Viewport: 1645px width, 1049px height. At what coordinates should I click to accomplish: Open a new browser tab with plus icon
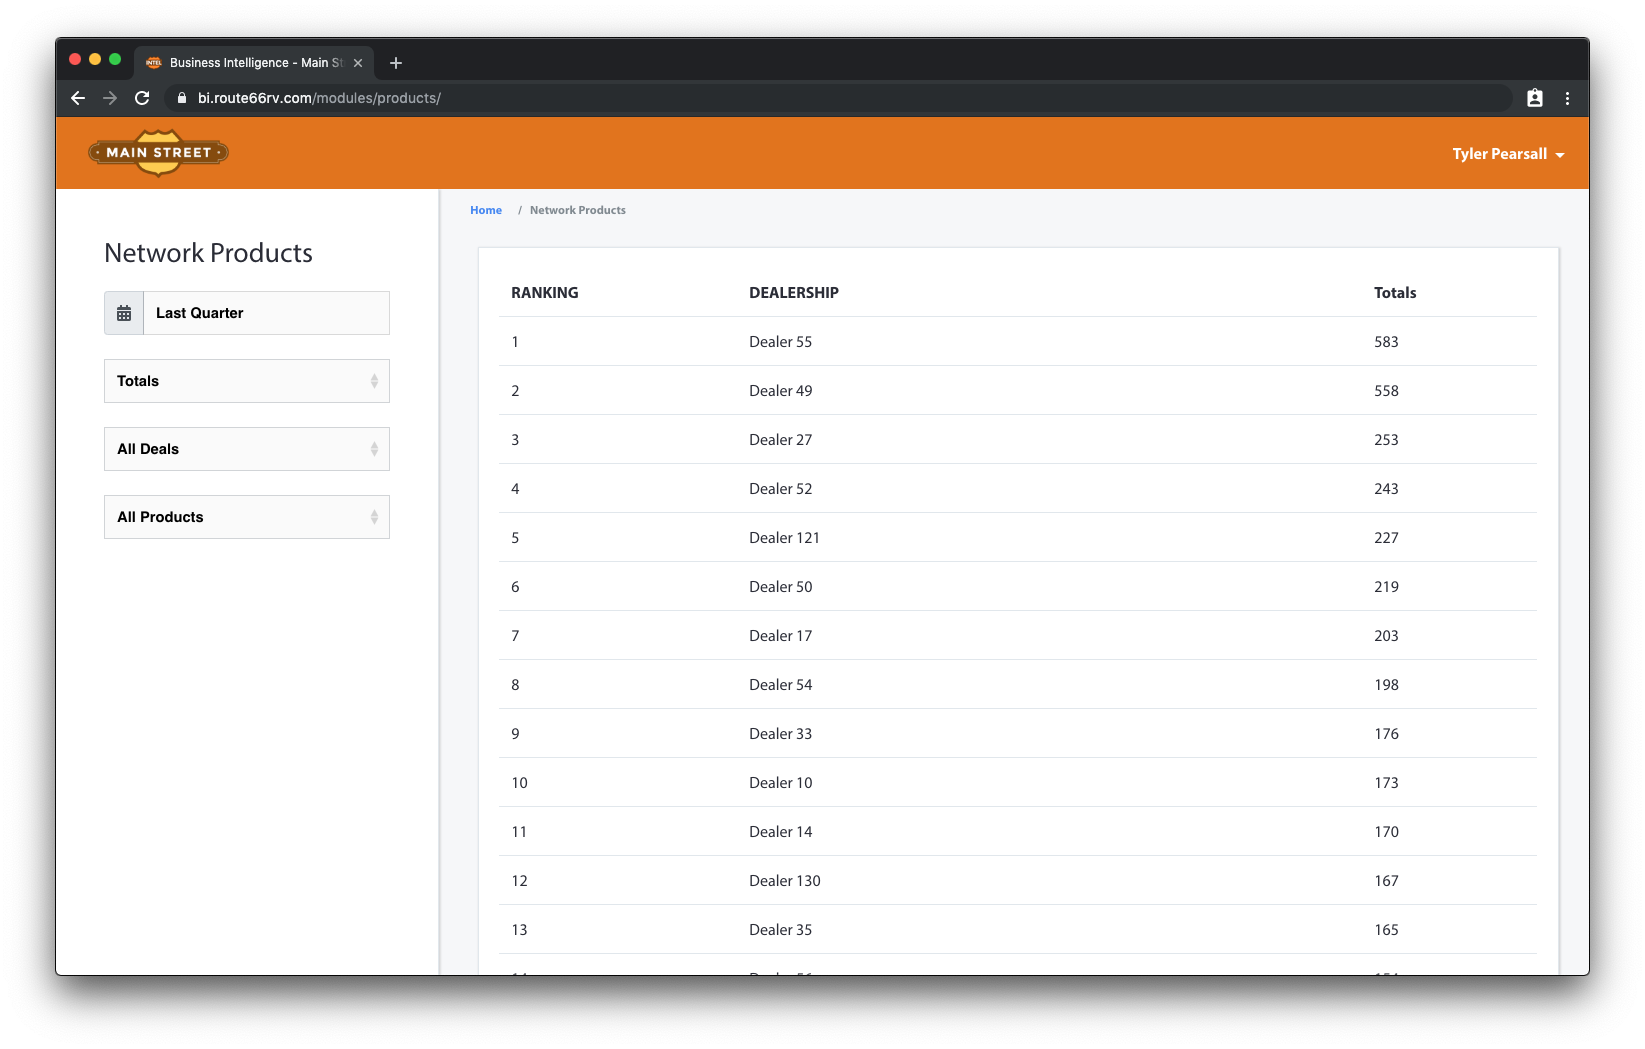396,63
